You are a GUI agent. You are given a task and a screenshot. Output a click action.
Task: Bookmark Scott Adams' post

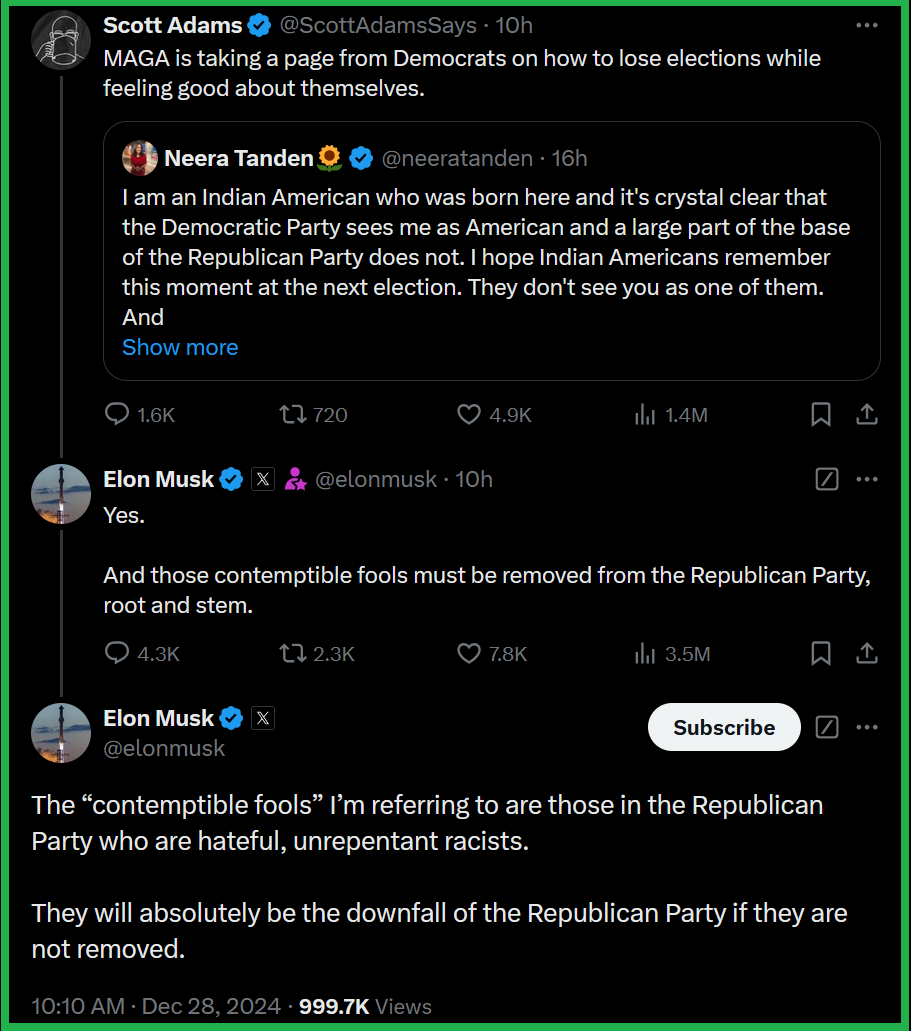[820, 414]
